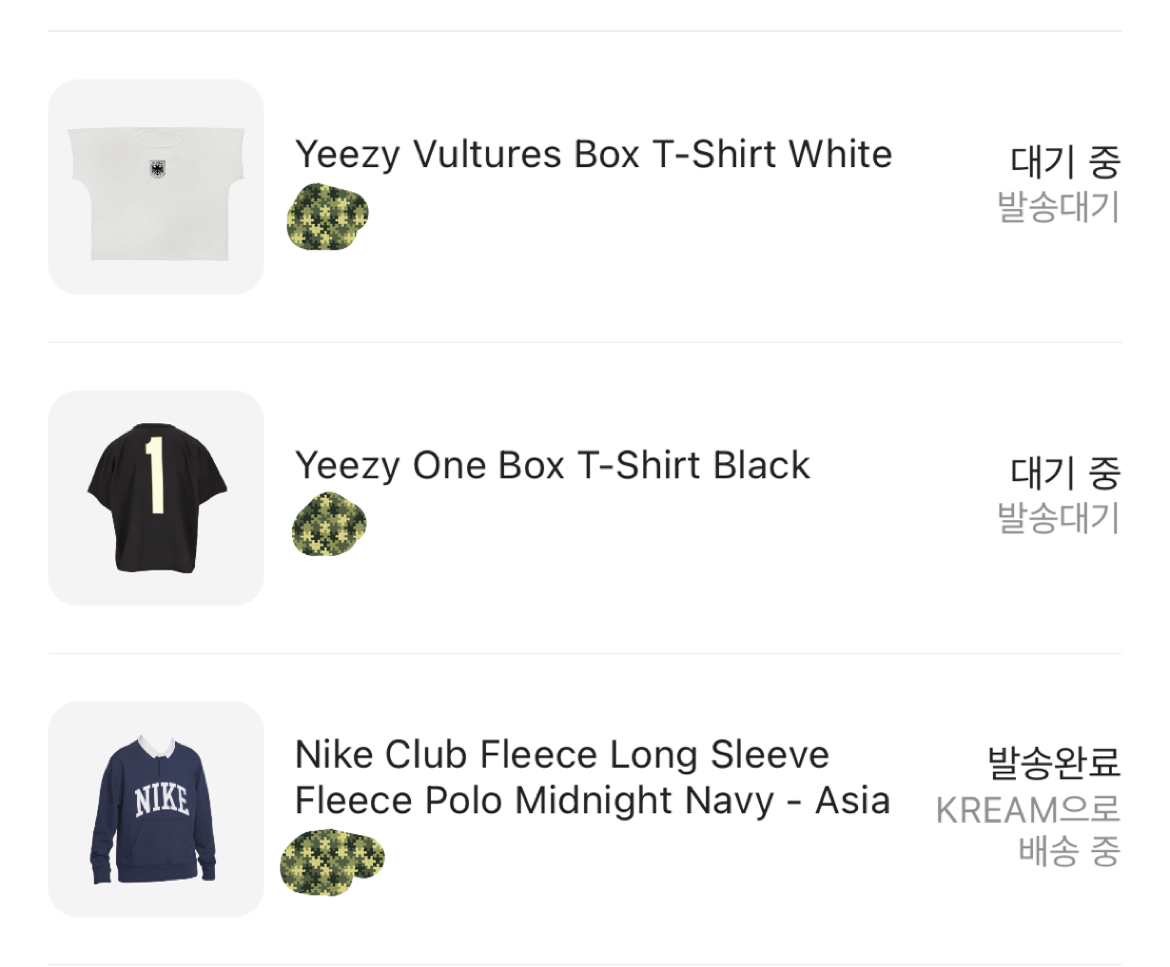Open the navy Nike polo thumbnail
The height and width of the screenshot is (967, 1170).
(155, 809)
